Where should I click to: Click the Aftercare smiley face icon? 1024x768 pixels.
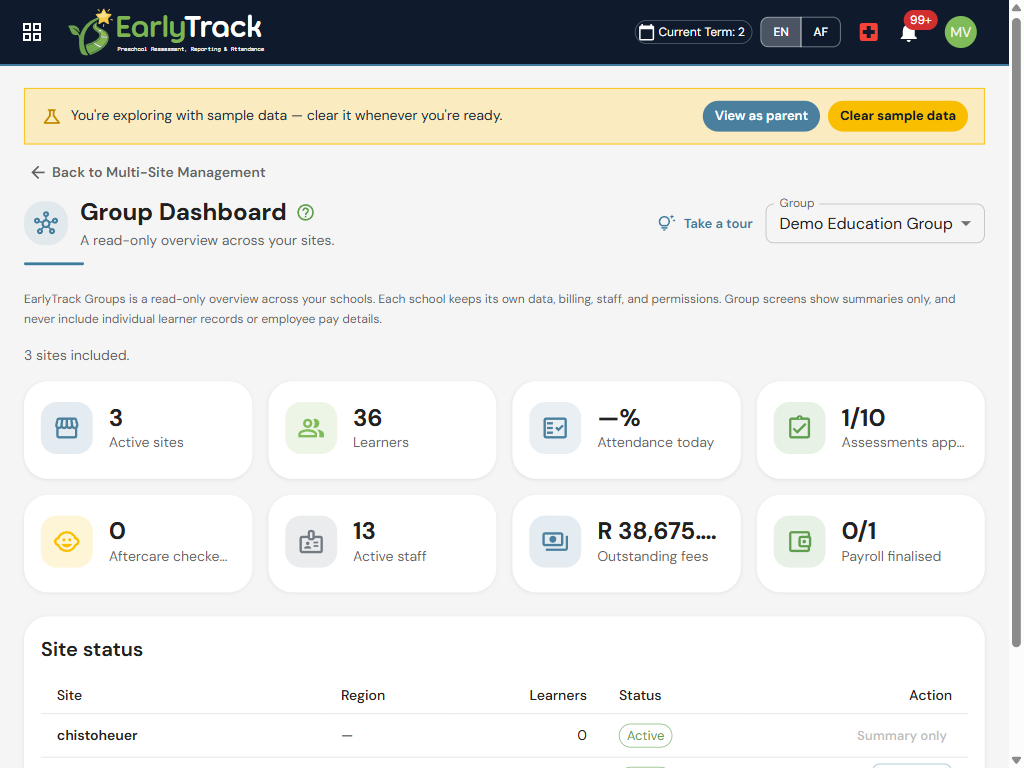pyautogui.click(x=67, y=541)
